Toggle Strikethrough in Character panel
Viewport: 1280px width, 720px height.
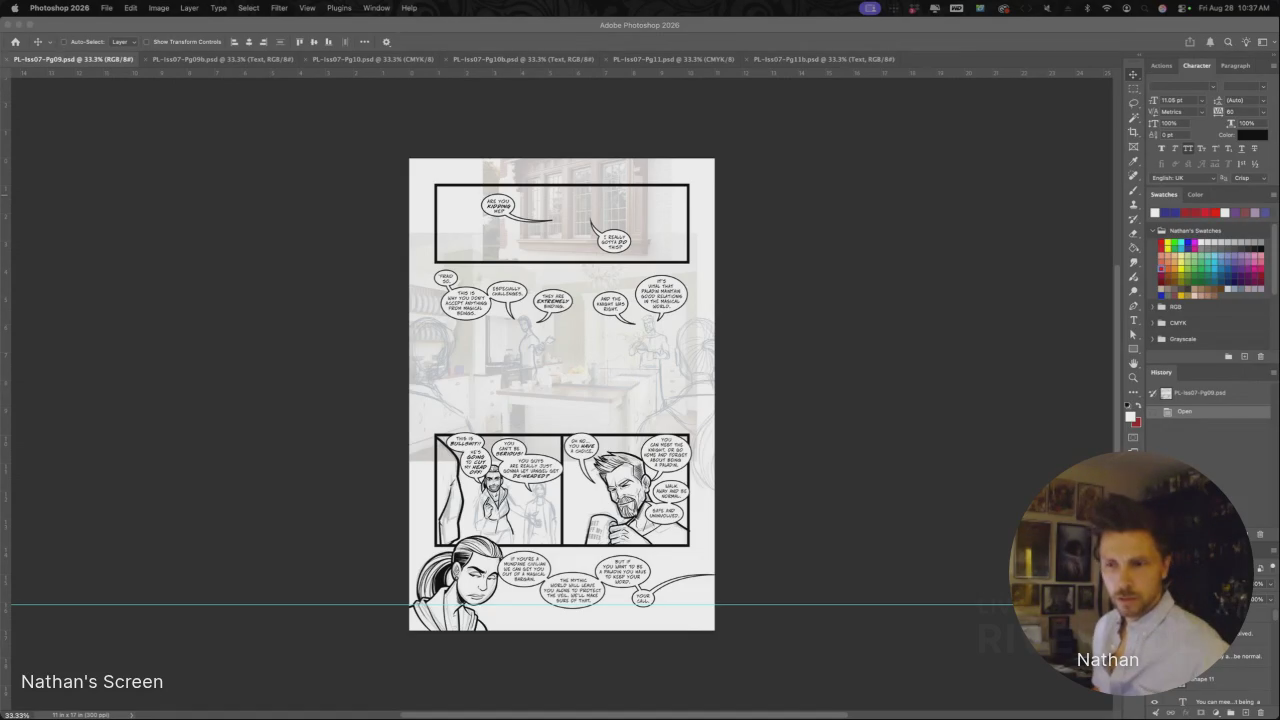1254,148
